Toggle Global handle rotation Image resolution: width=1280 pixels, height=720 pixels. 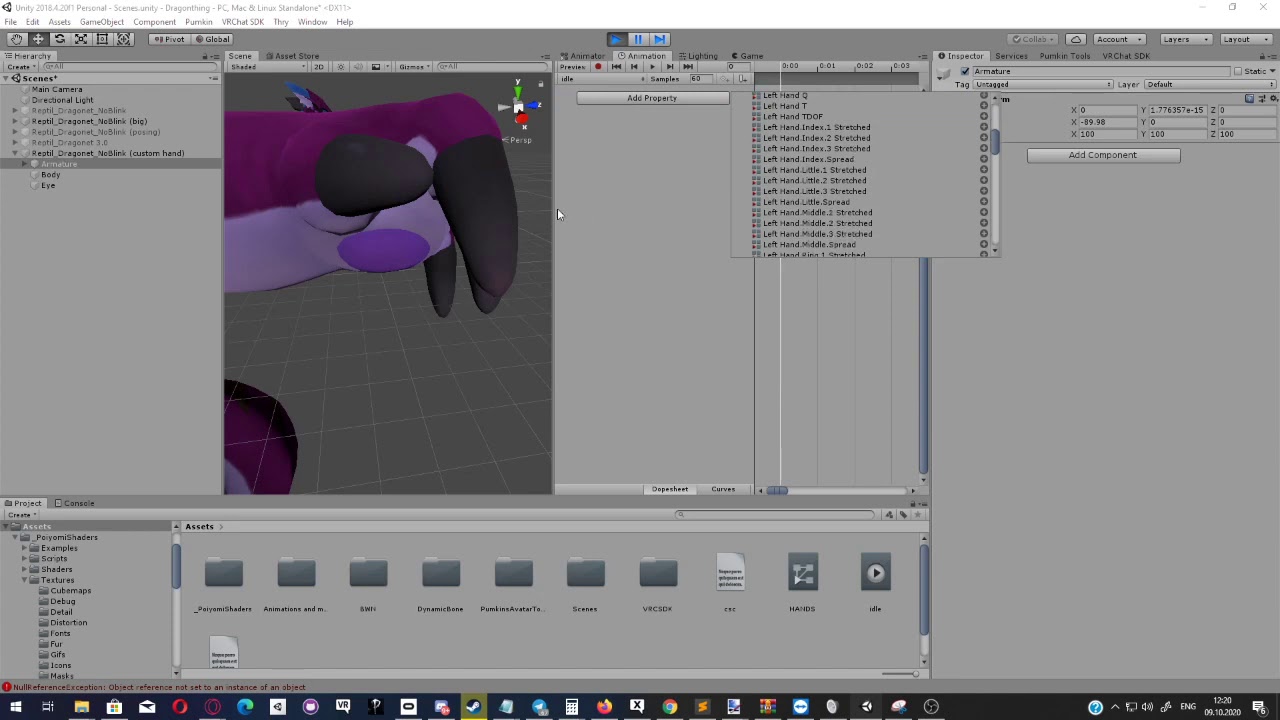pos(212,39)
